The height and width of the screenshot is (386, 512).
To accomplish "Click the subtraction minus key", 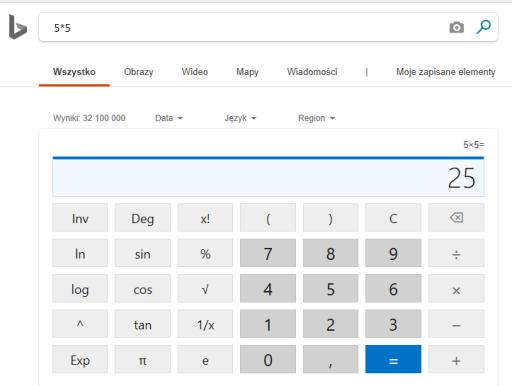I will [x=456, y=324].
